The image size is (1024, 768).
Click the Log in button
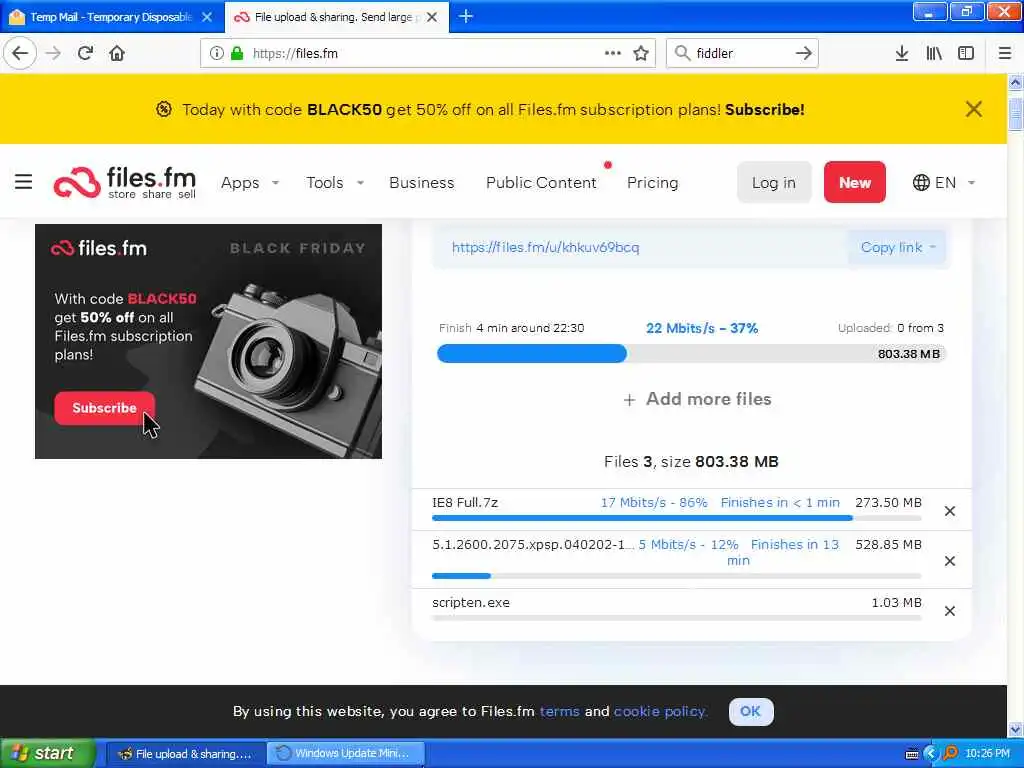click(774, 182)
